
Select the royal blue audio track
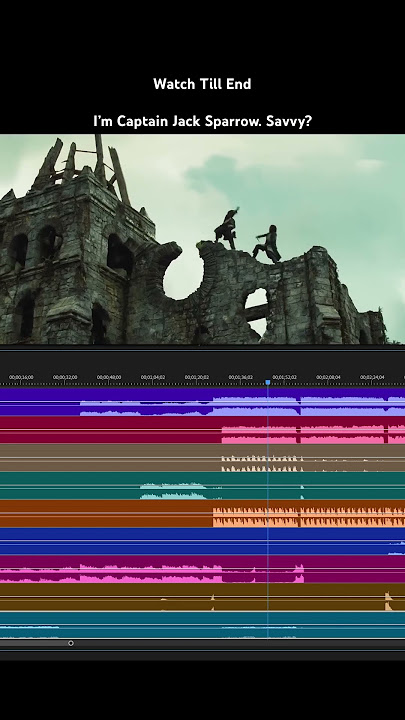pyautogui.click(x=202, y=541)
